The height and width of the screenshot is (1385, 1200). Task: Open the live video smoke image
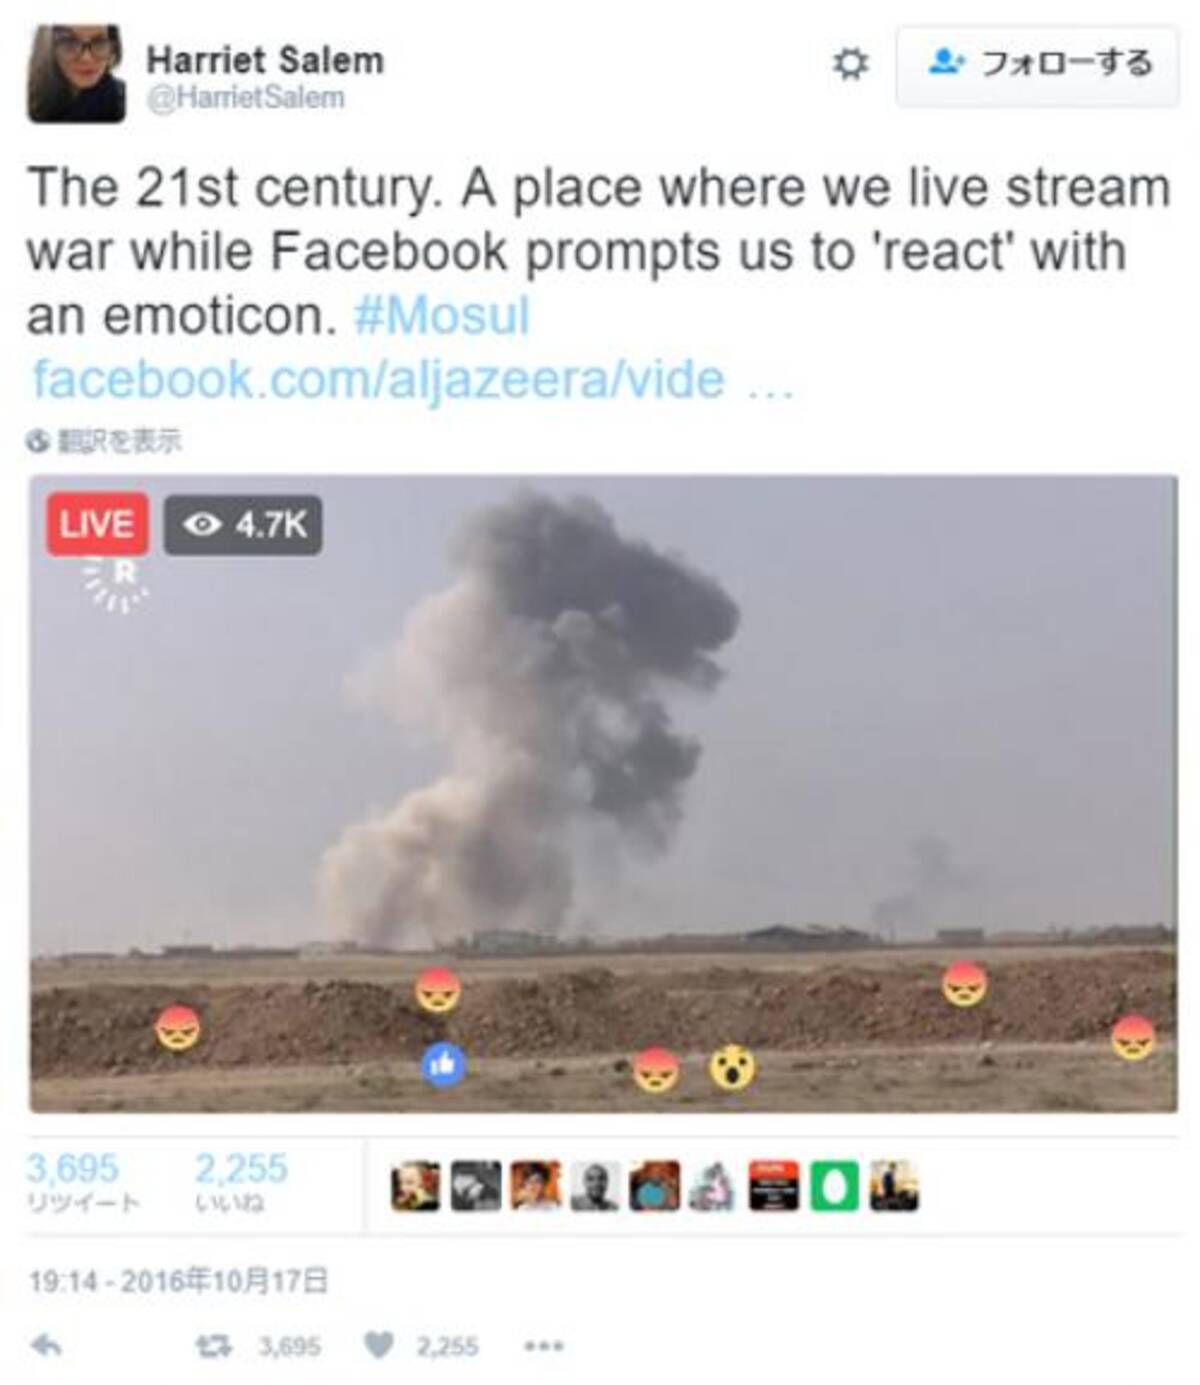point(603,794)
